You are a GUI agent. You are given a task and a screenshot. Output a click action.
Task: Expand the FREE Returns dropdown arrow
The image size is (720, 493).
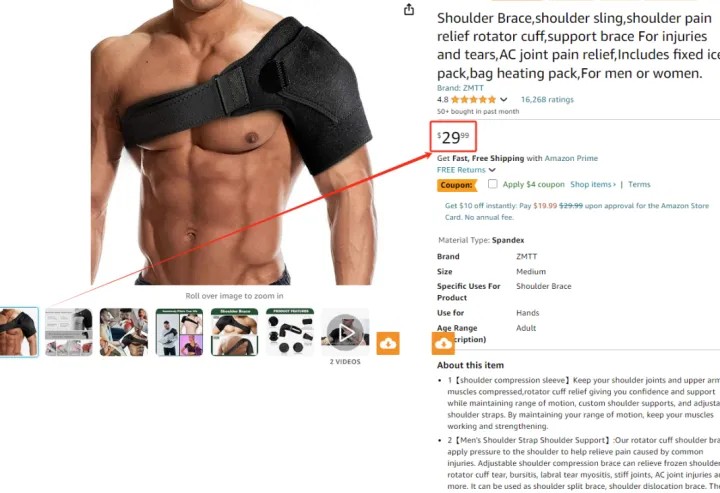click(x=492, y=170)
